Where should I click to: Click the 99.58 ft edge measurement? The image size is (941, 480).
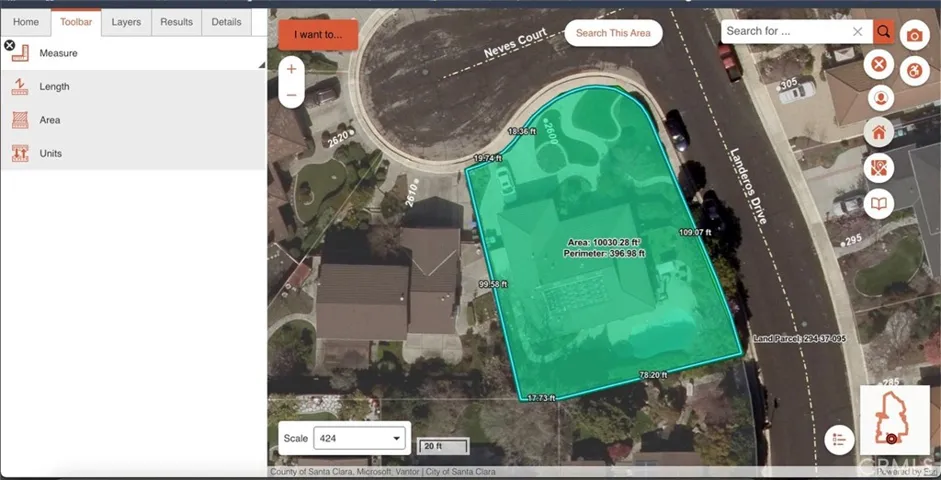pos(493,284)
